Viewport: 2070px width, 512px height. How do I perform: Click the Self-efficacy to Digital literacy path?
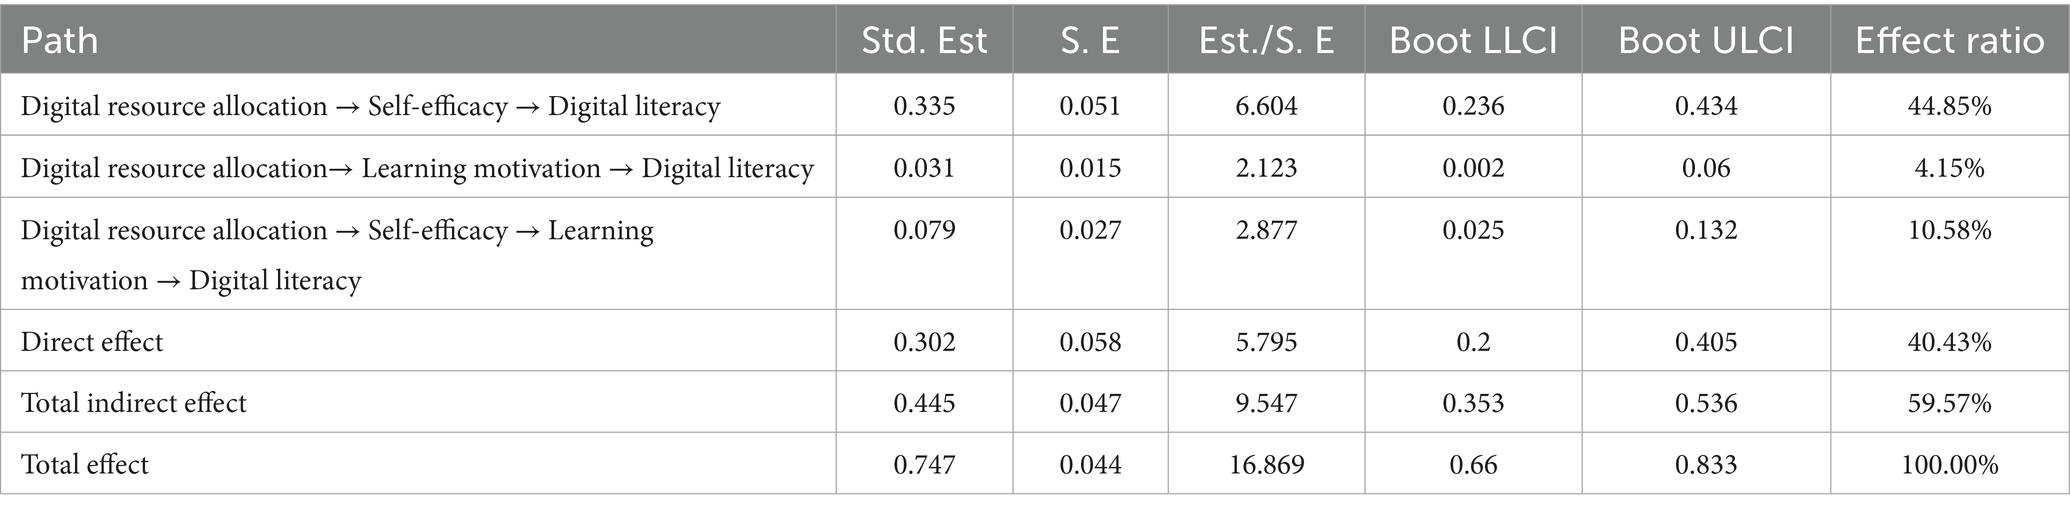[370, 107]
